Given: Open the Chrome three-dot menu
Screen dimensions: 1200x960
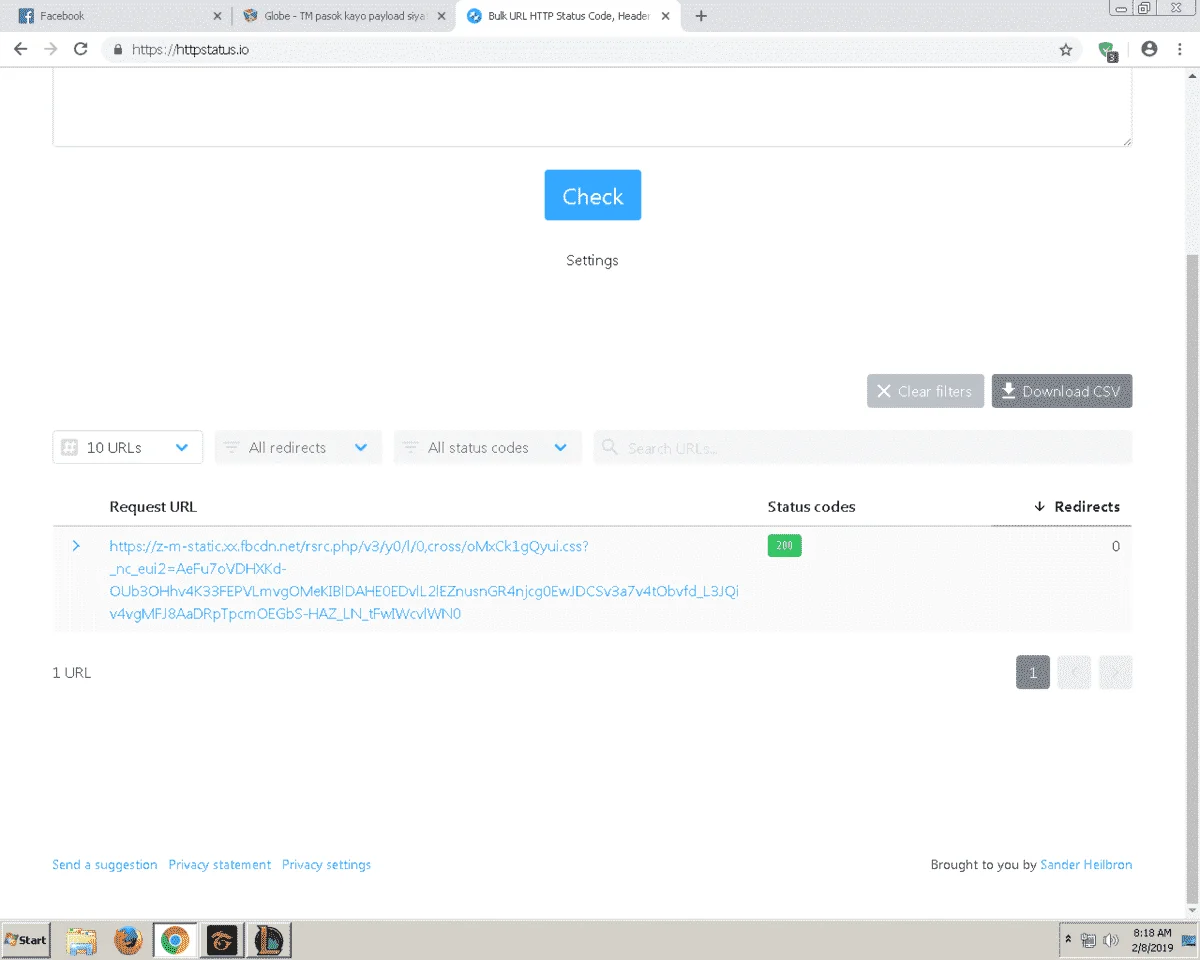Looking at the screenshot, I should [x=1182, y=49].
